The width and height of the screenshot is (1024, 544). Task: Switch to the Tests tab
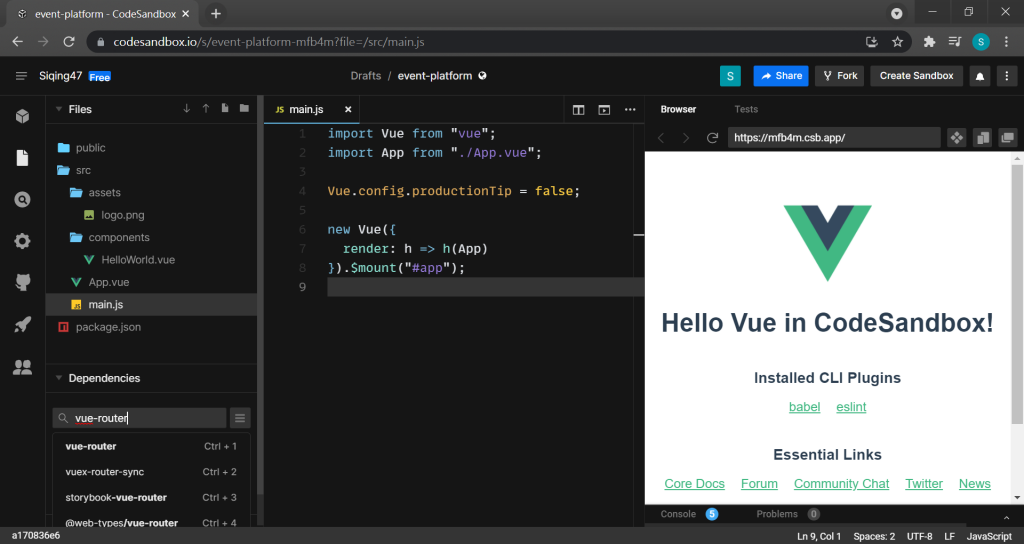click(746, 109)
